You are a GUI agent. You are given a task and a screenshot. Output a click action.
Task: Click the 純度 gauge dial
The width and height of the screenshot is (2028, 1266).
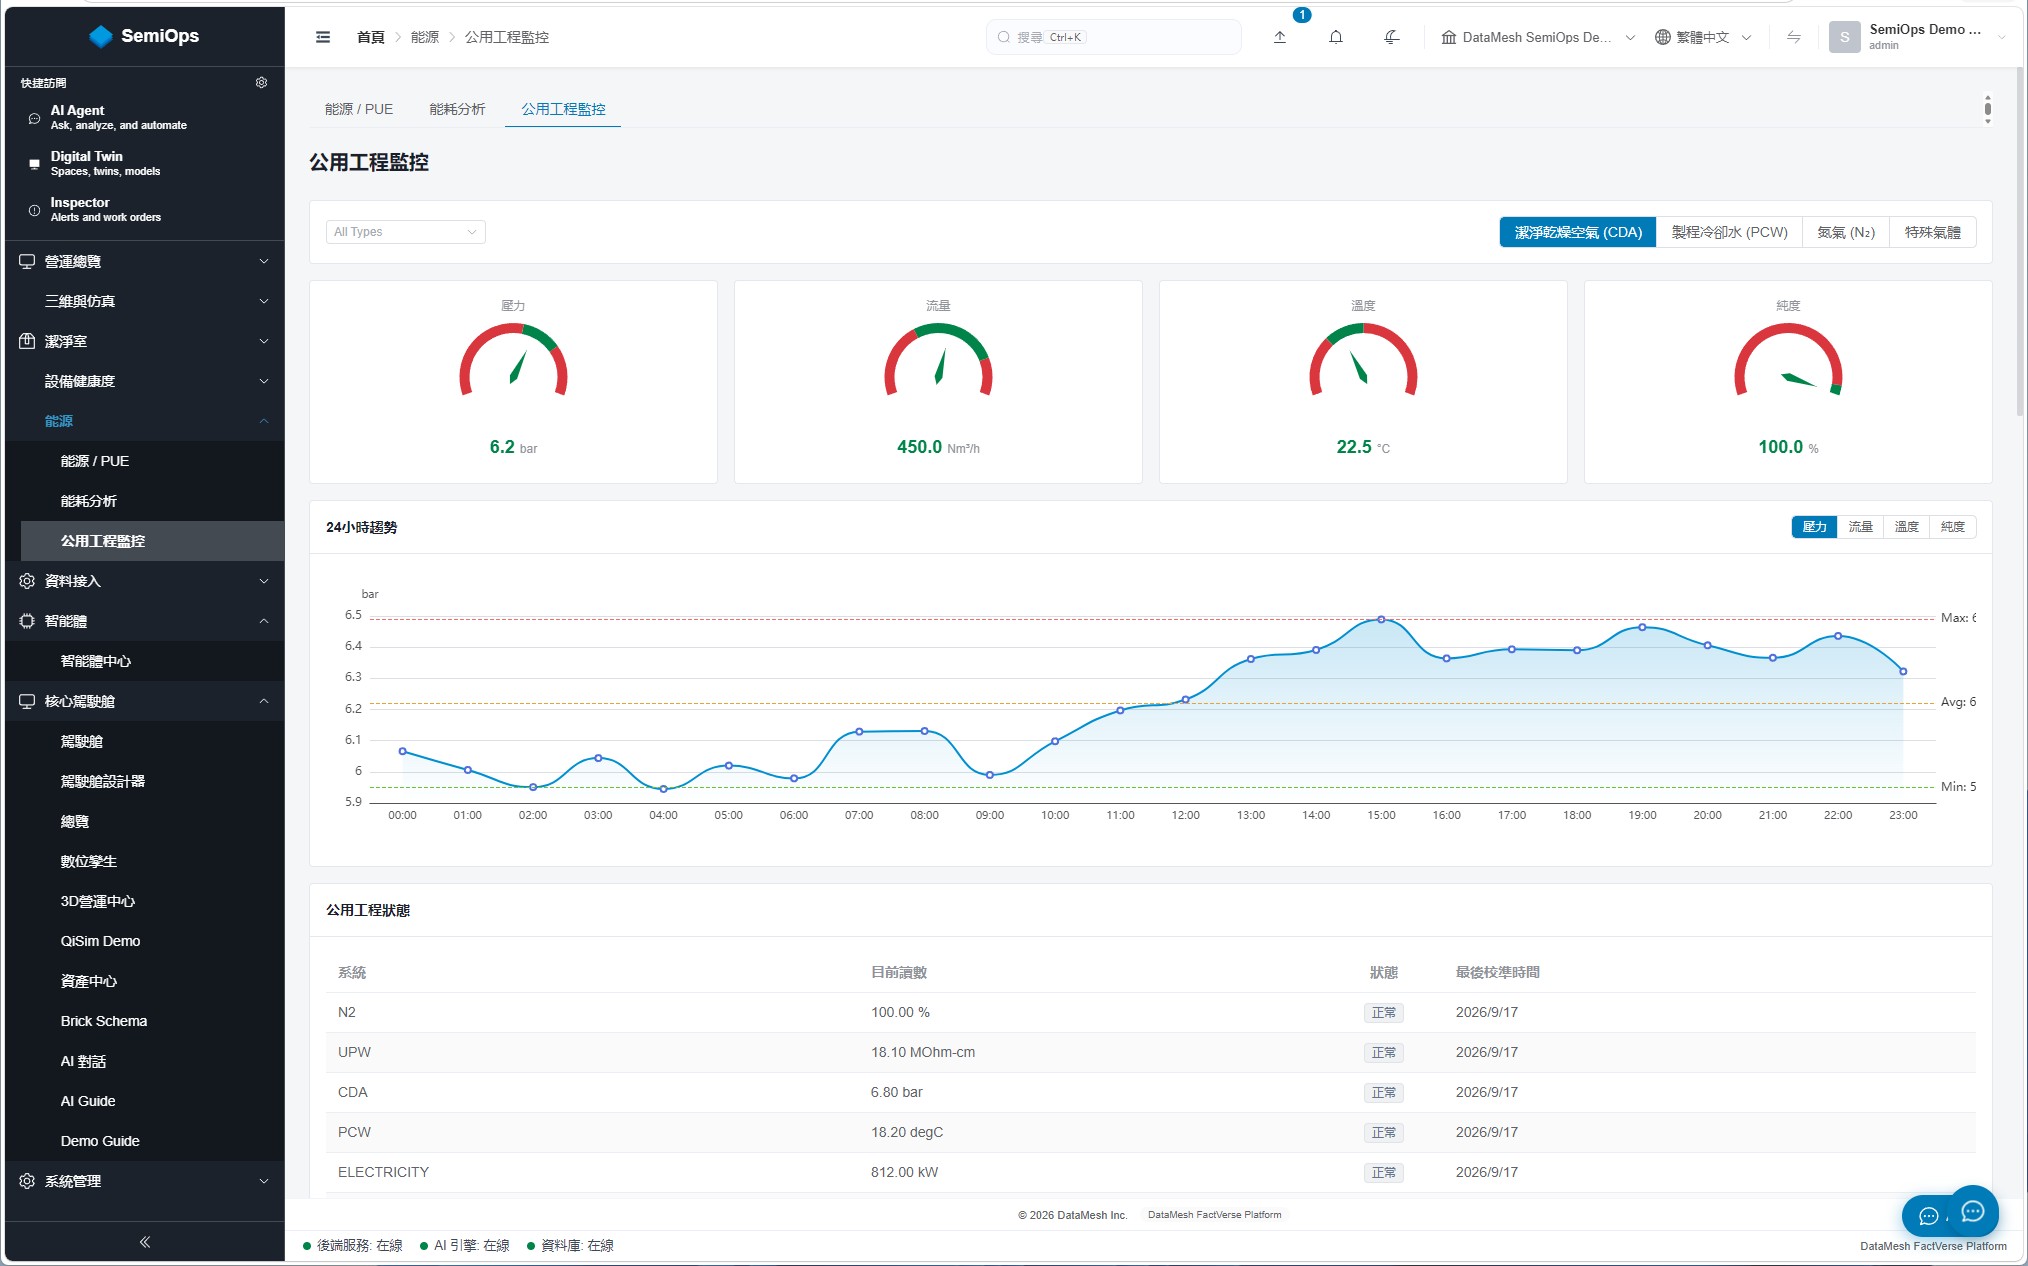pos(1788,361)
